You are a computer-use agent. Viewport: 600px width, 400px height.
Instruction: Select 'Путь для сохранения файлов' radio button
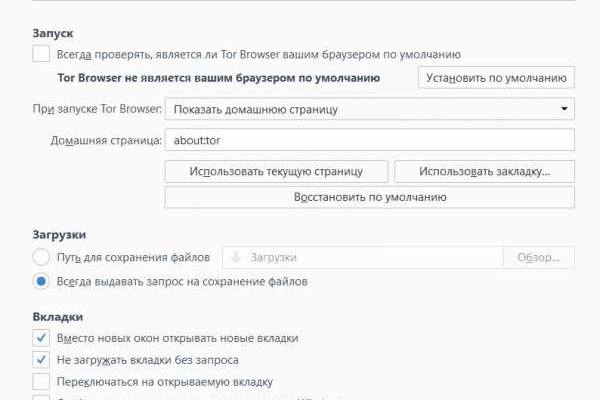pyautogui.click(x=41, y=257)
